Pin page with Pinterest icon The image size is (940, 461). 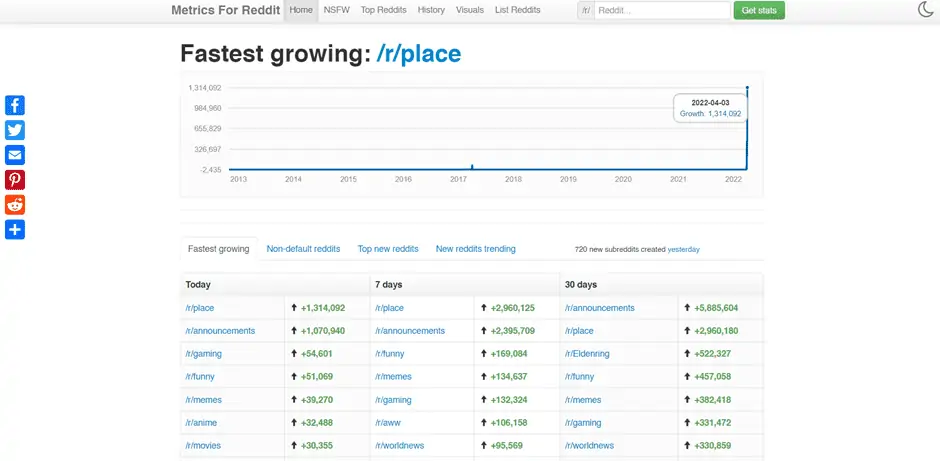coord(15,180)
